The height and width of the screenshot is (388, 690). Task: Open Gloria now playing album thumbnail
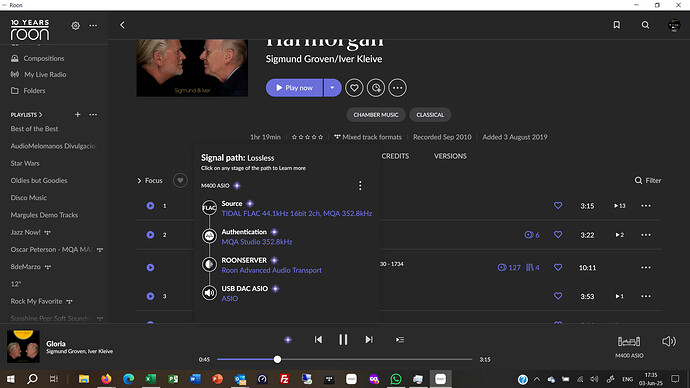click(x=23, y=347)
